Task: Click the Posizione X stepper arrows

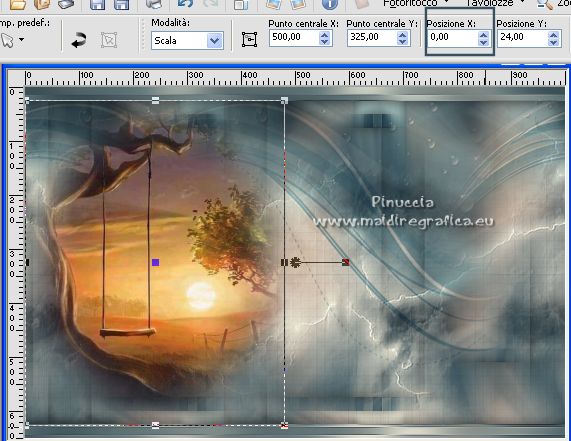Action: 483,38
